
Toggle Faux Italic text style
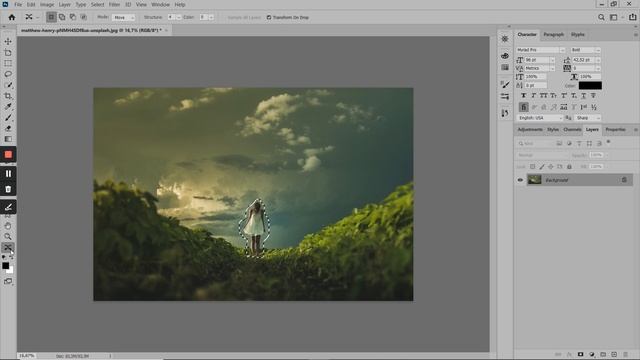point(533,96)
